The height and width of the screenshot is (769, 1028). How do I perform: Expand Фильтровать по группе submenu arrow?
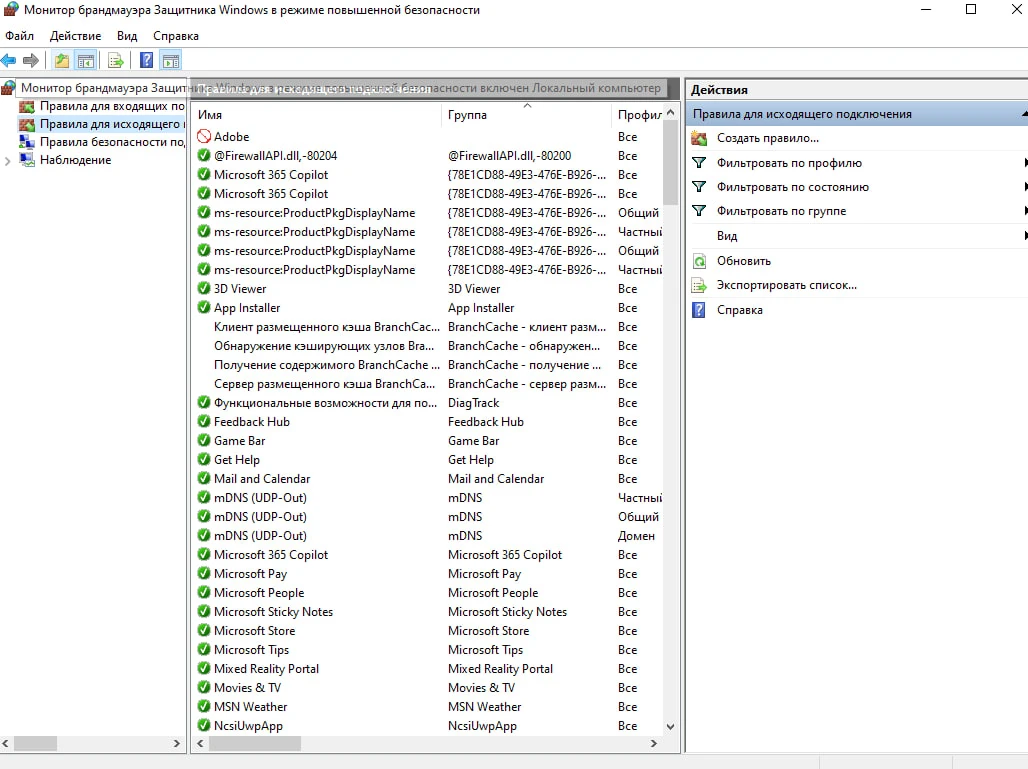pos(1025,210)
